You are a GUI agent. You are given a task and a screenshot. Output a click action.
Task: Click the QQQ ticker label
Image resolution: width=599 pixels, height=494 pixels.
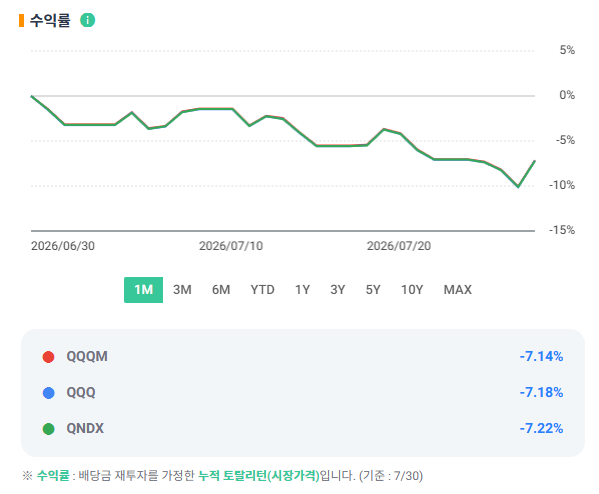pos(81,392)
